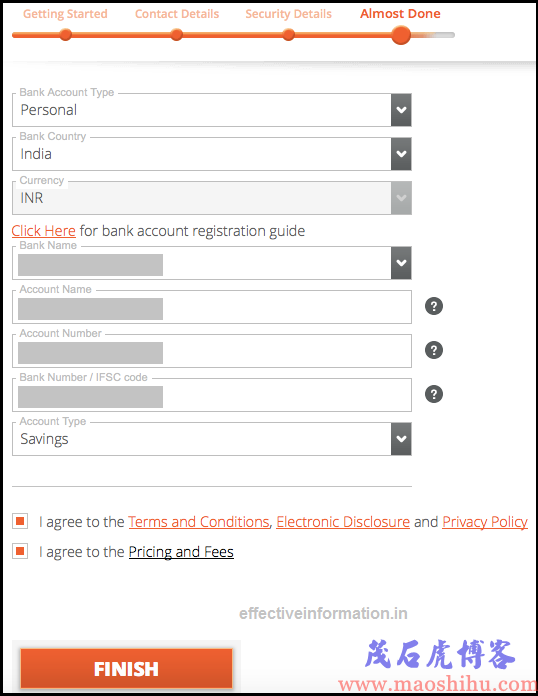
Task: Go to the Getting Started step tab
Action: click(x=65, y=14)
